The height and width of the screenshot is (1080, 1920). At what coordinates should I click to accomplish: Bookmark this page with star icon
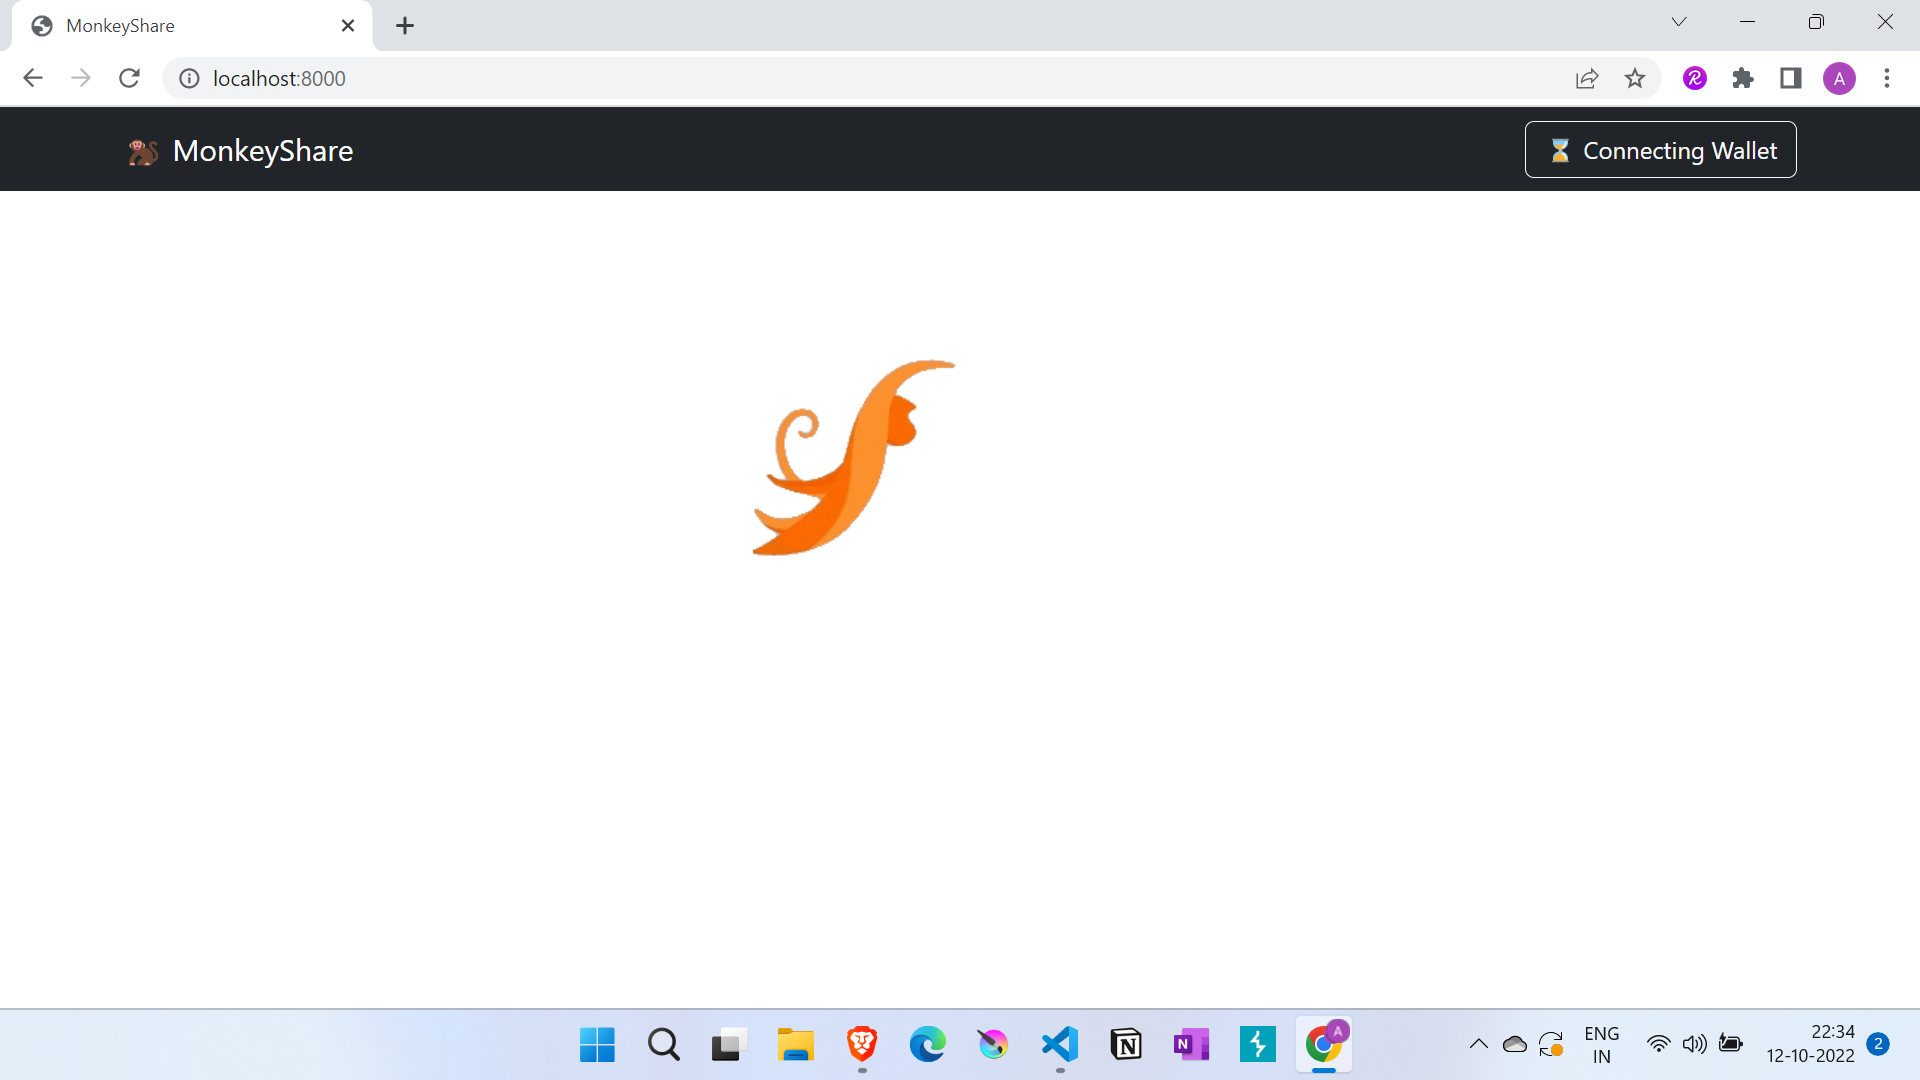pos(1634,78)
